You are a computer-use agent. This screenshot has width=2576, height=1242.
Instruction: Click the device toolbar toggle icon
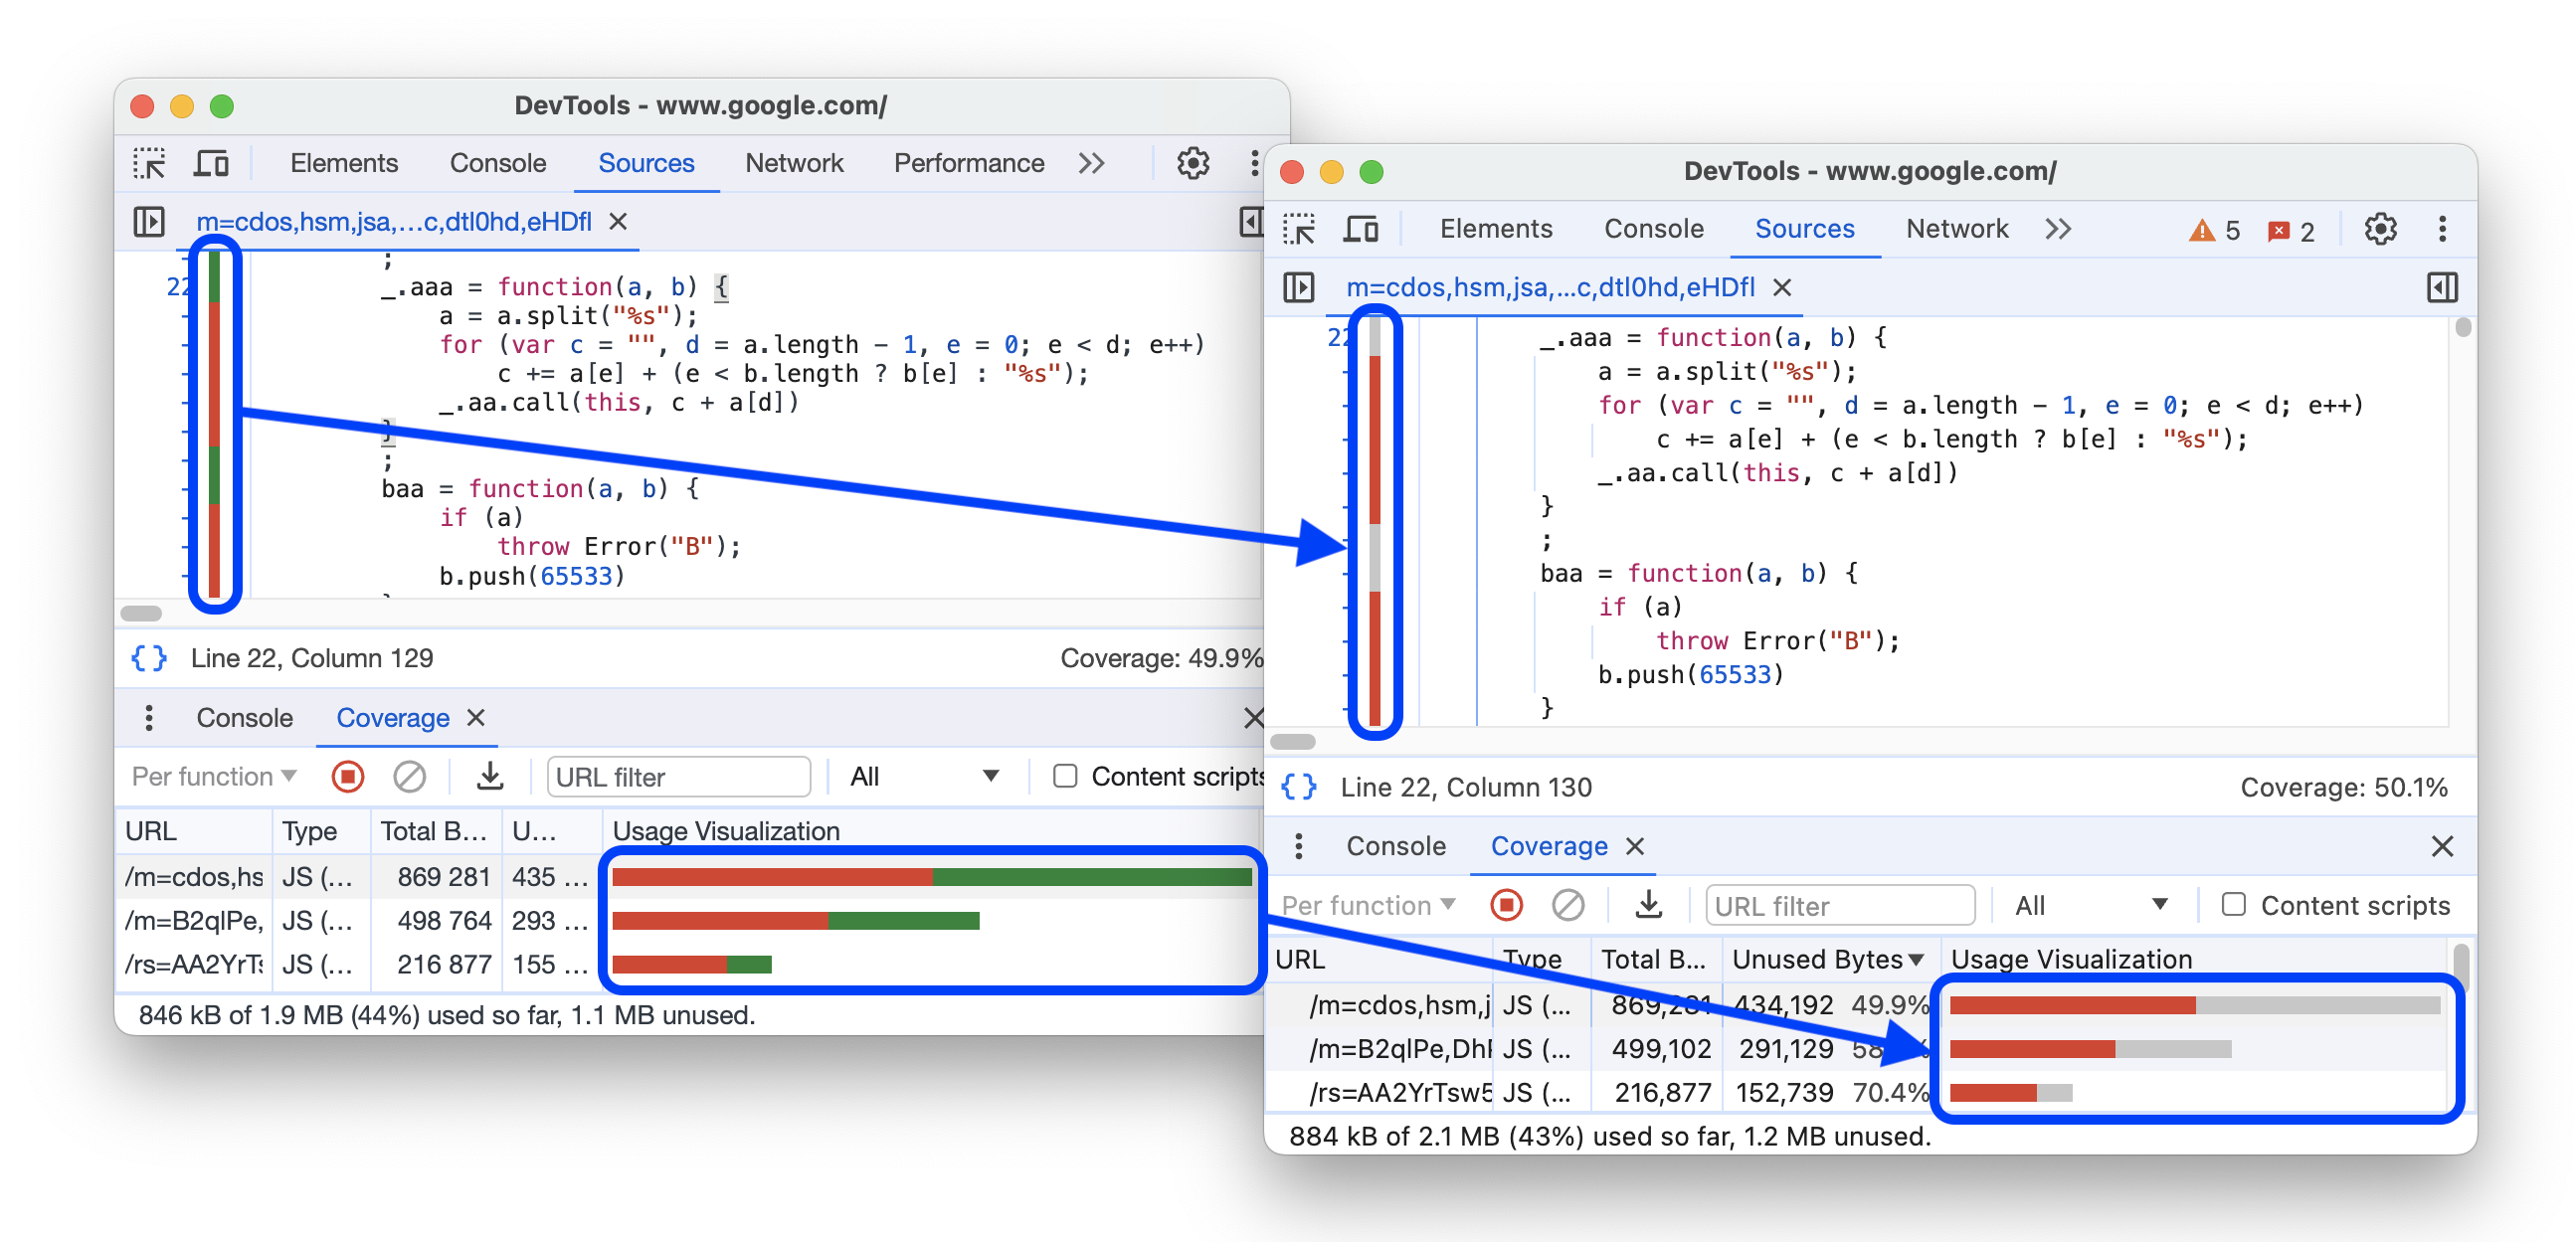point(210,161)
